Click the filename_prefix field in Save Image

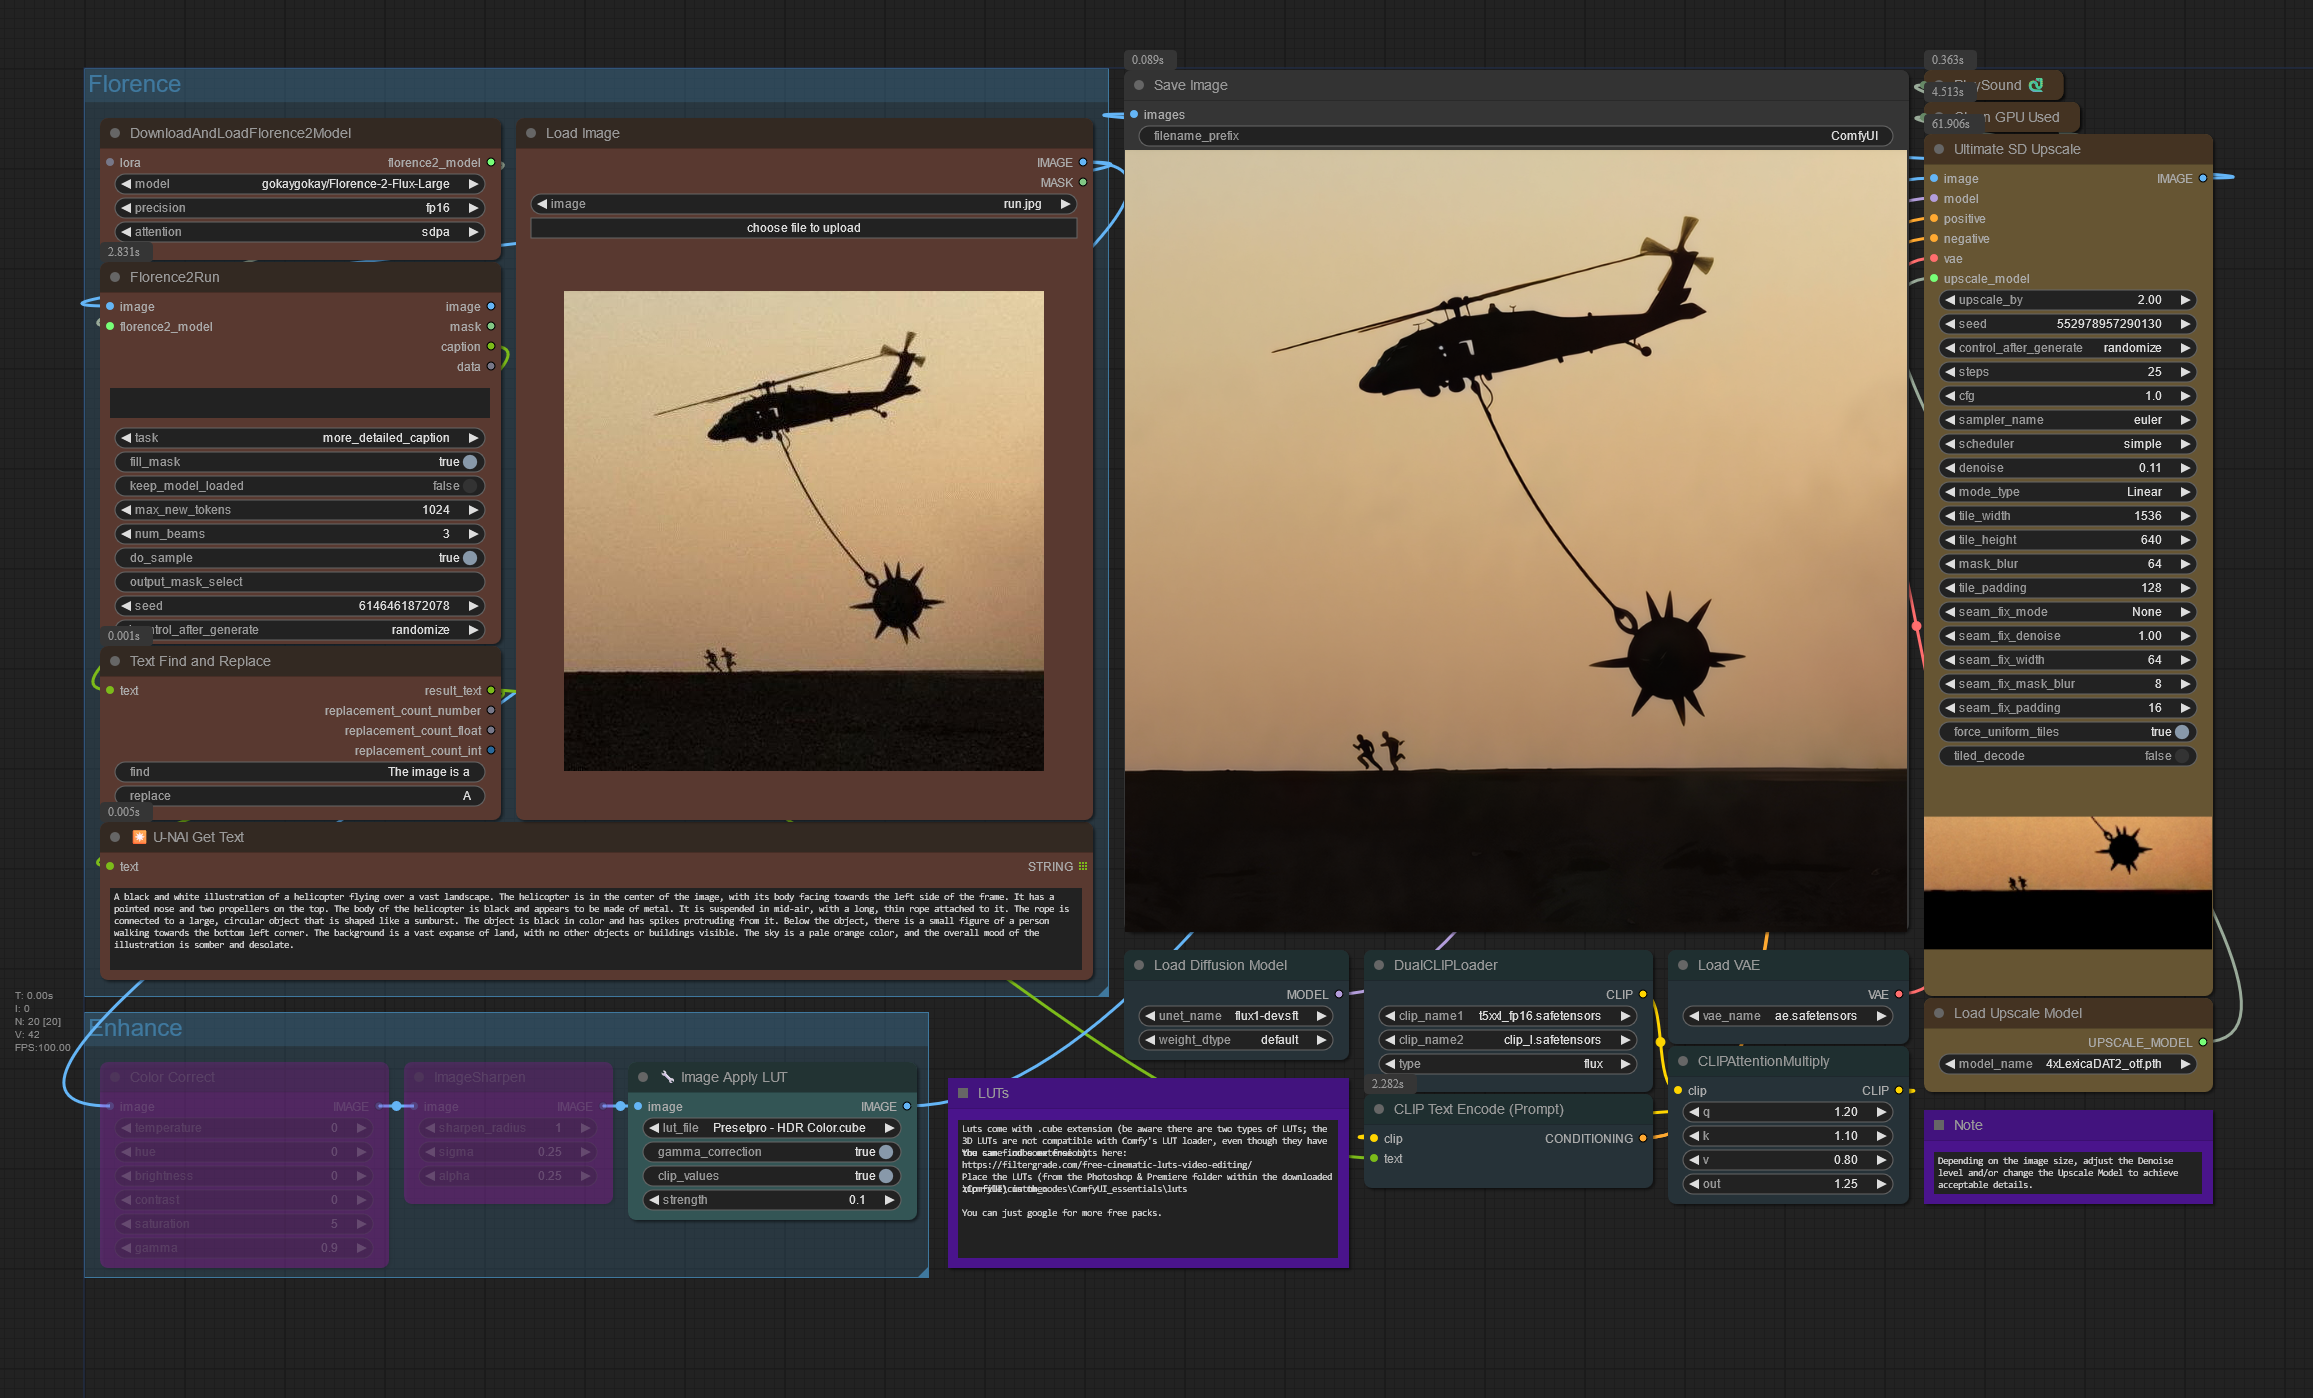1514,136
